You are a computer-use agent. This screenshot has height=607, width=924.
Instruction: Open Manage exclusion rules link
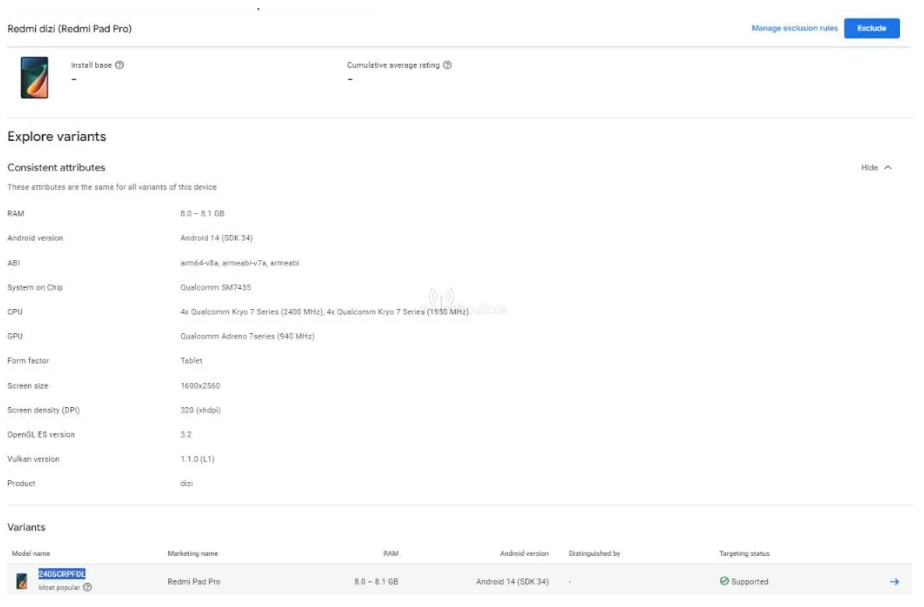794,28
